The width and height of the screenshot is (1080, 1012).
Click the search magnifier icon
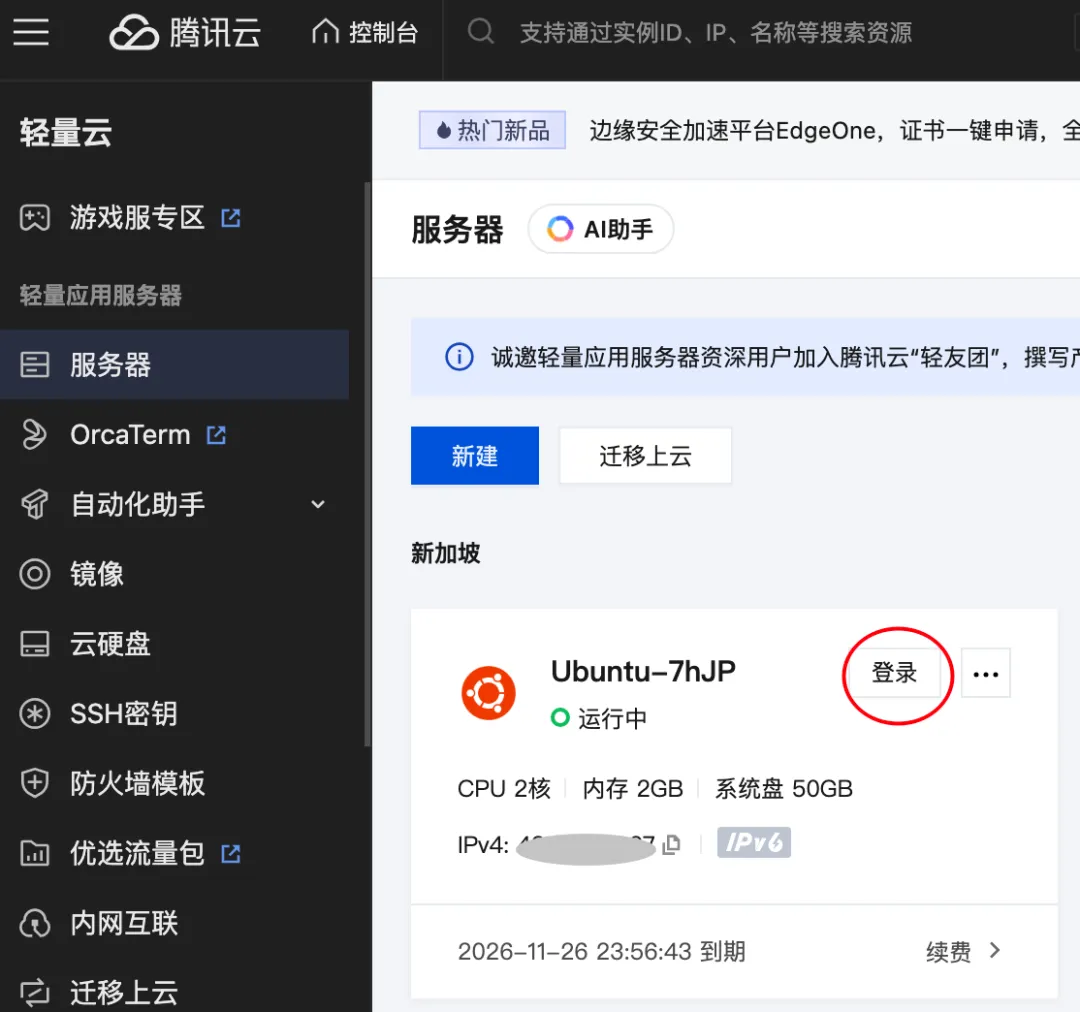[481, 32]
